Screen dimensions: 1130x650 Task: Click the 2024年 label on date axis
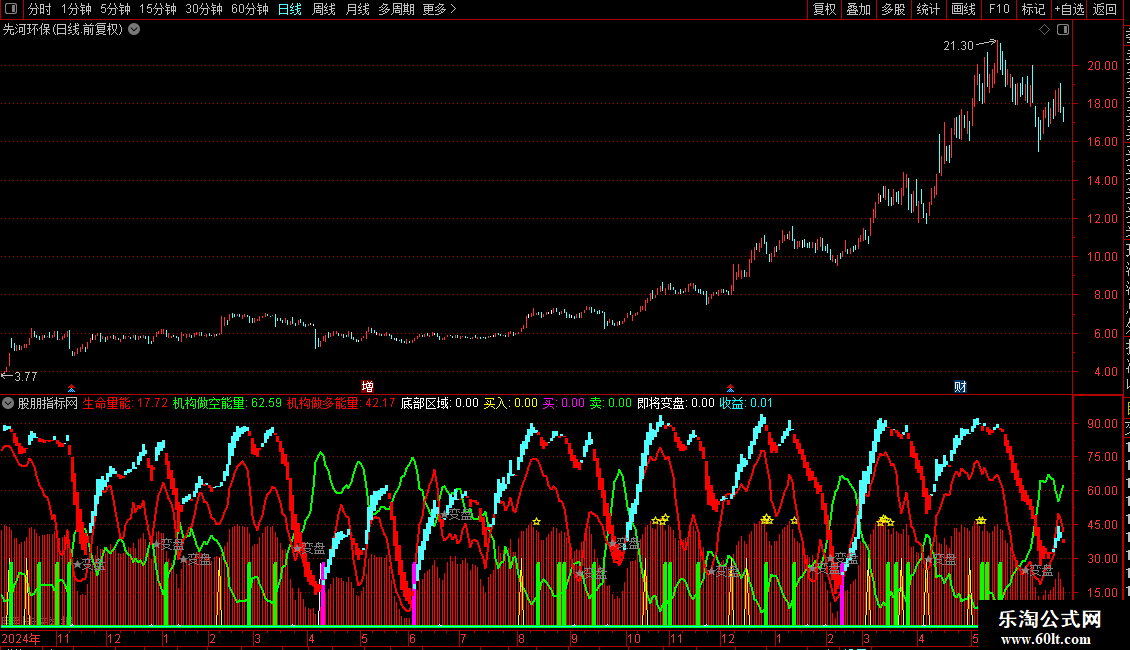(x=21, y=639)
